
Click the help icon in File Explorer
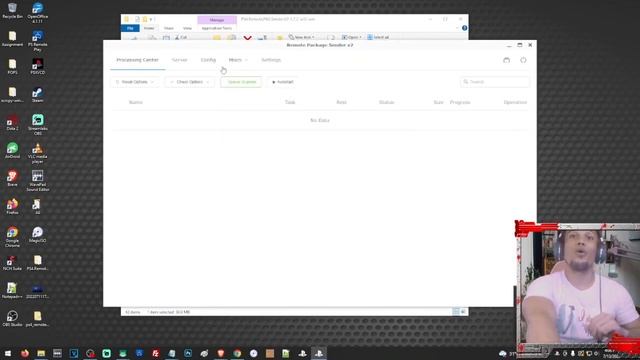(x=464, y=28)
